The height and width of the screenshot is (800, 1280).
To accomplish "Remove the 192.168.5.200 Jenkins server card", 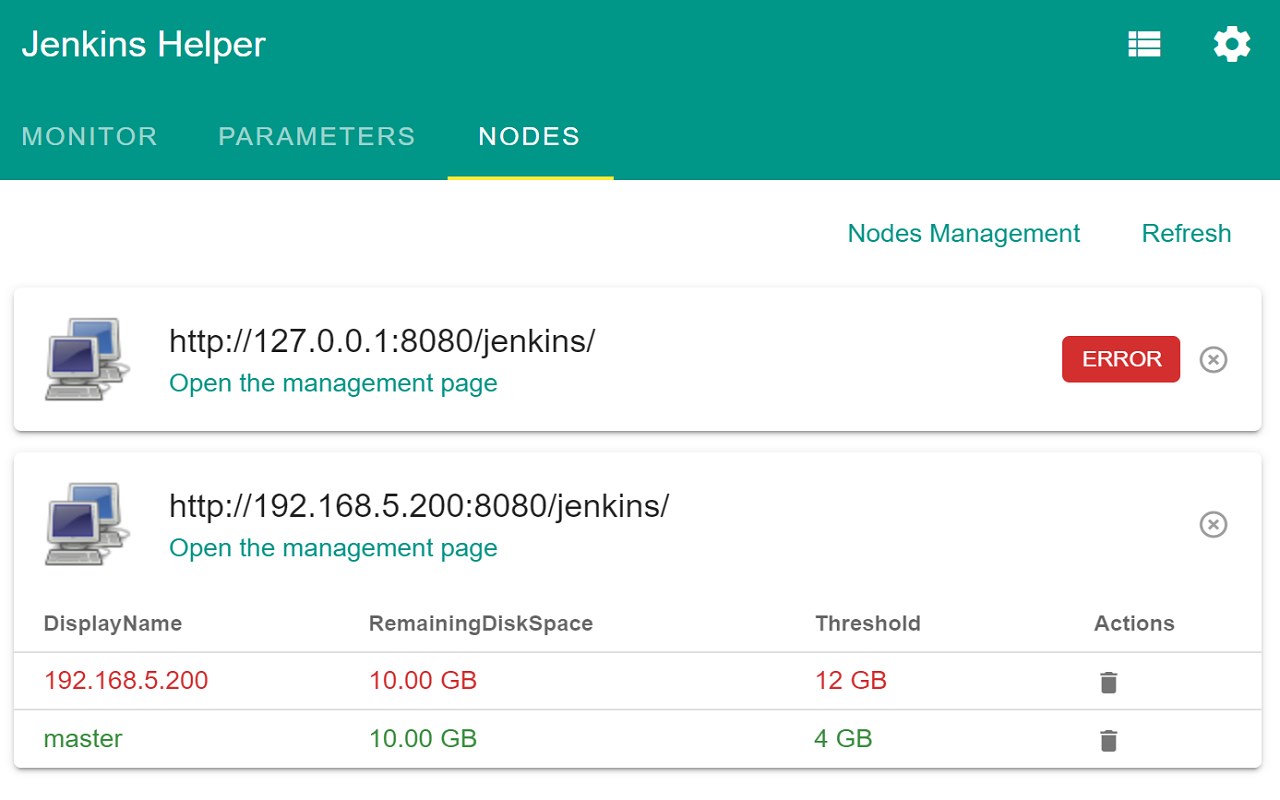I will point(1213,524).
